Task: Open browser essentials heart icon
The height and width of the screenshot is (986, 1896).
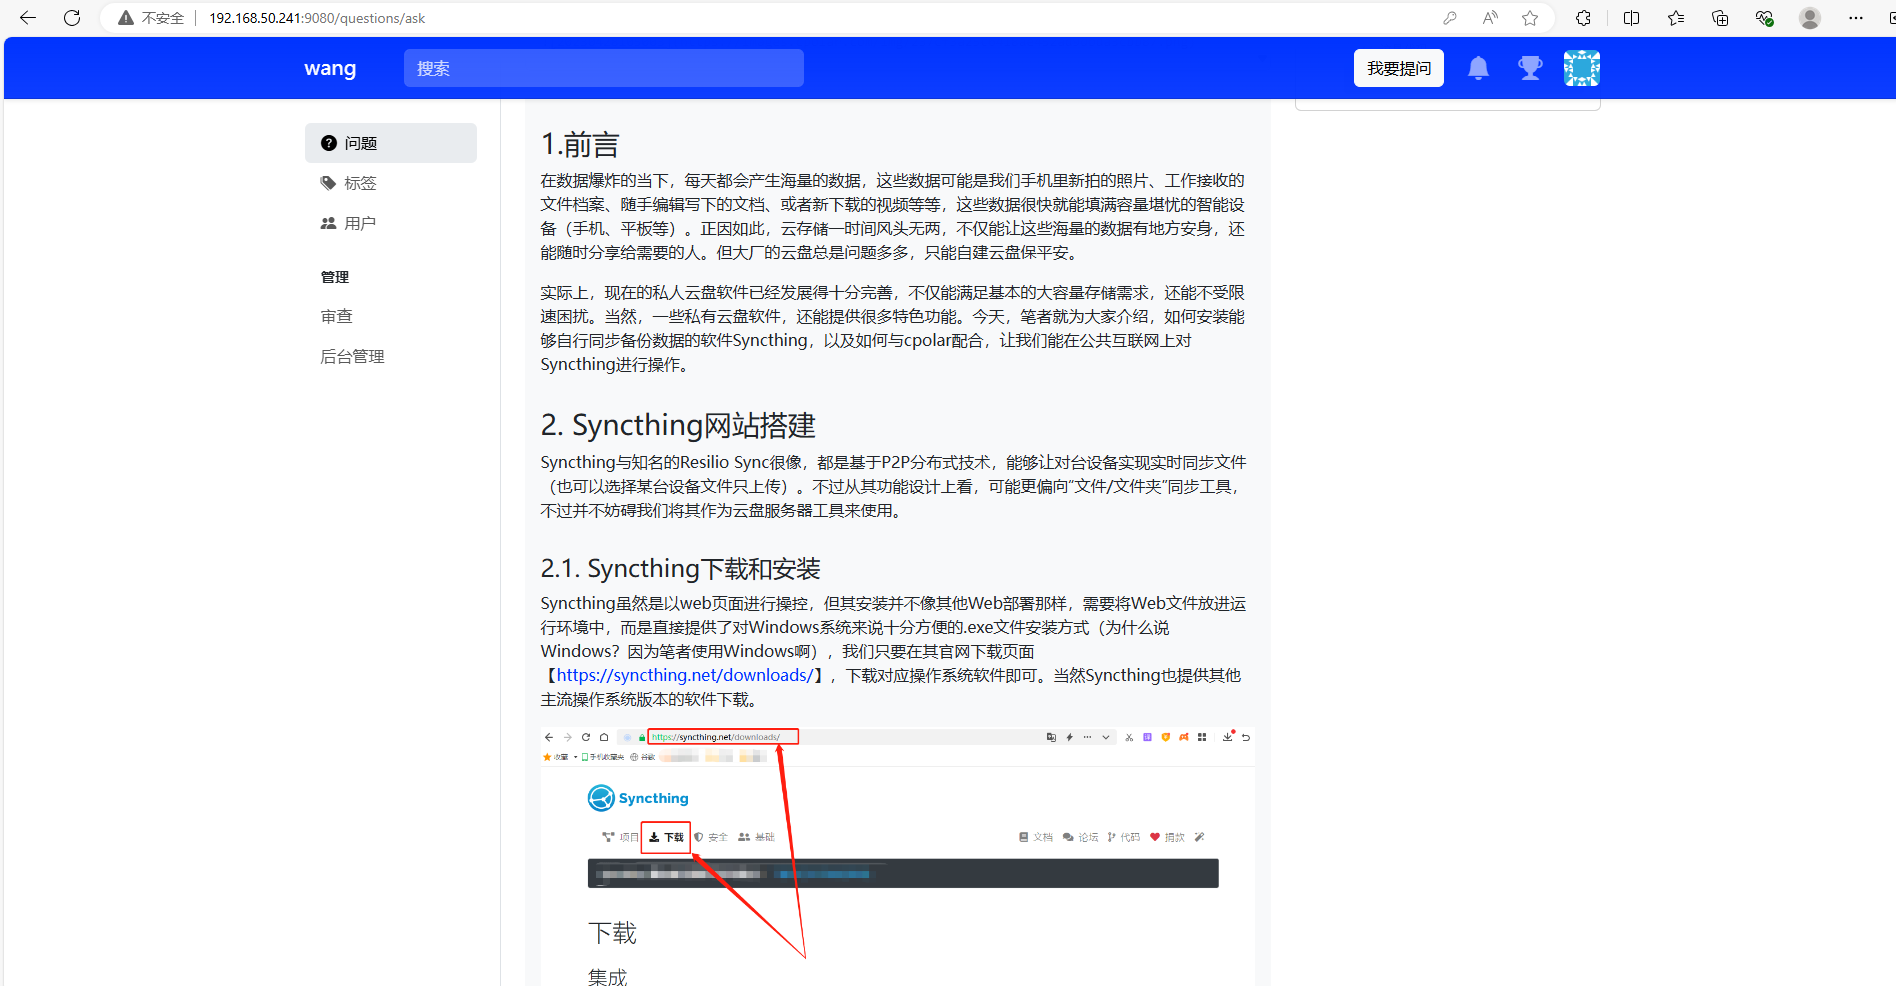Action: [1764, 18]
